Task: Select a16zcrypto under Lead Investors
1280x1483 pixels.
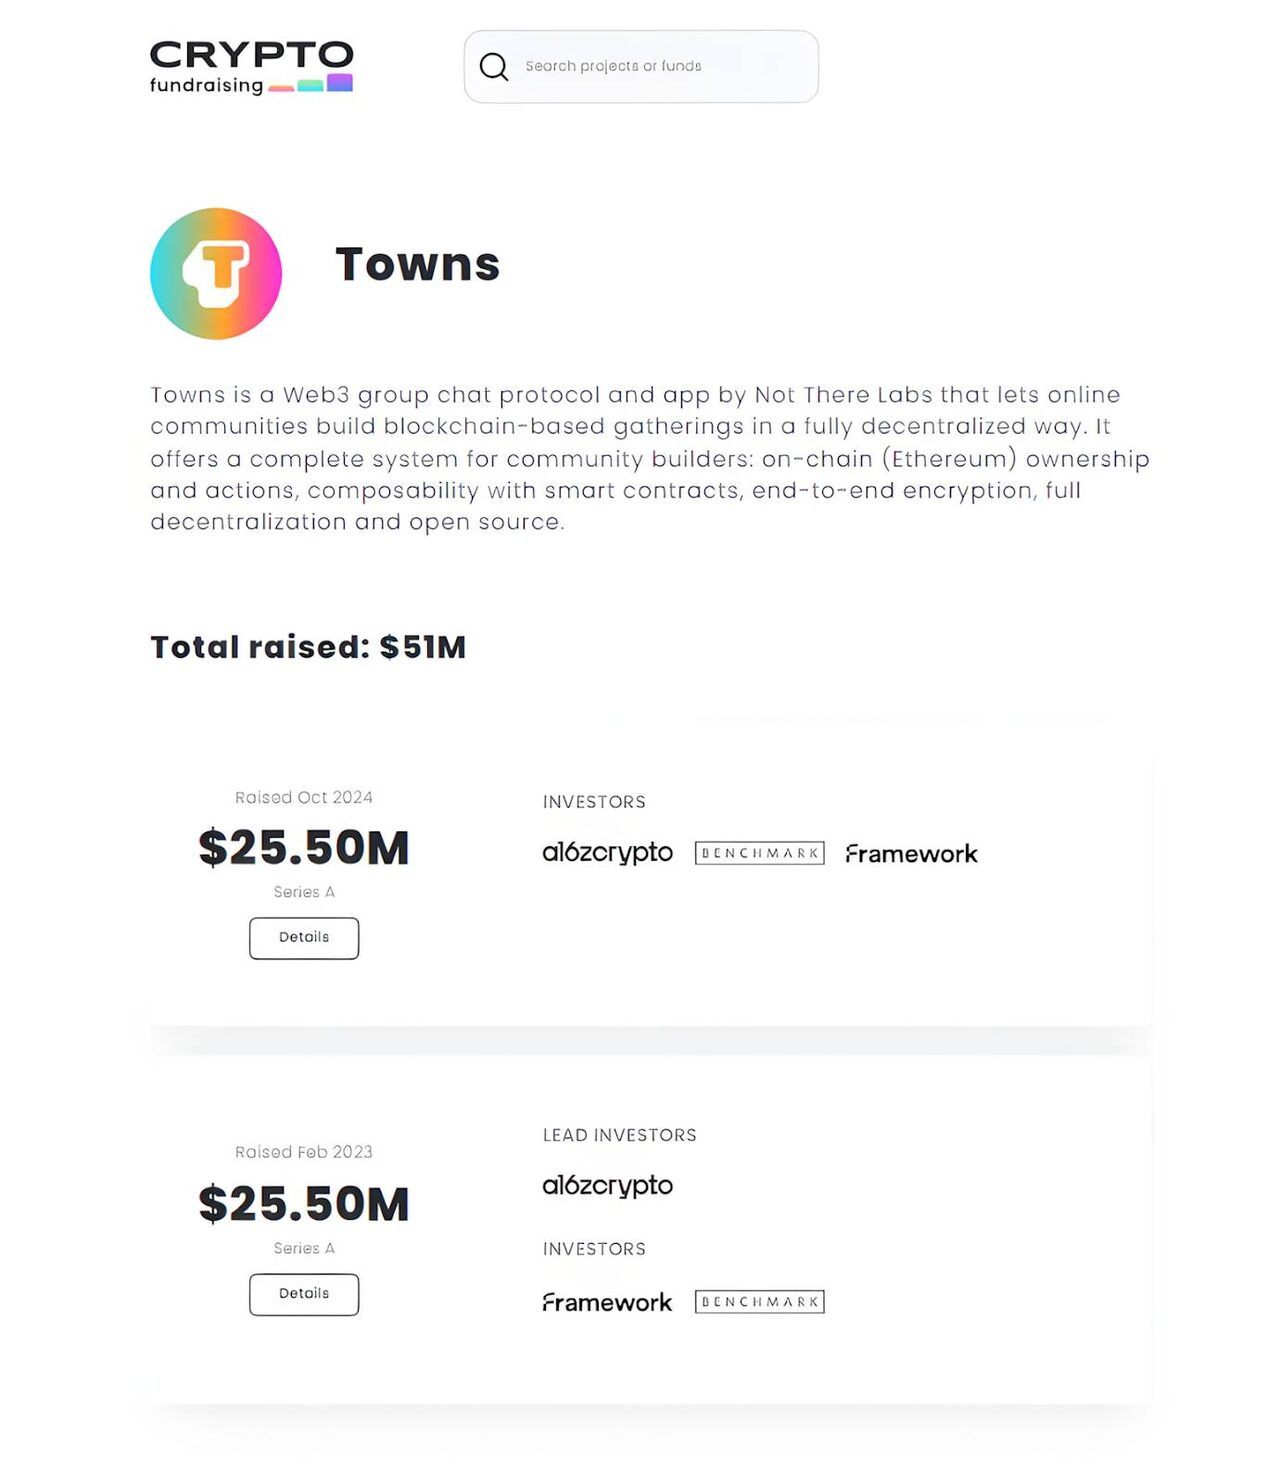Action: (606, 1186)
